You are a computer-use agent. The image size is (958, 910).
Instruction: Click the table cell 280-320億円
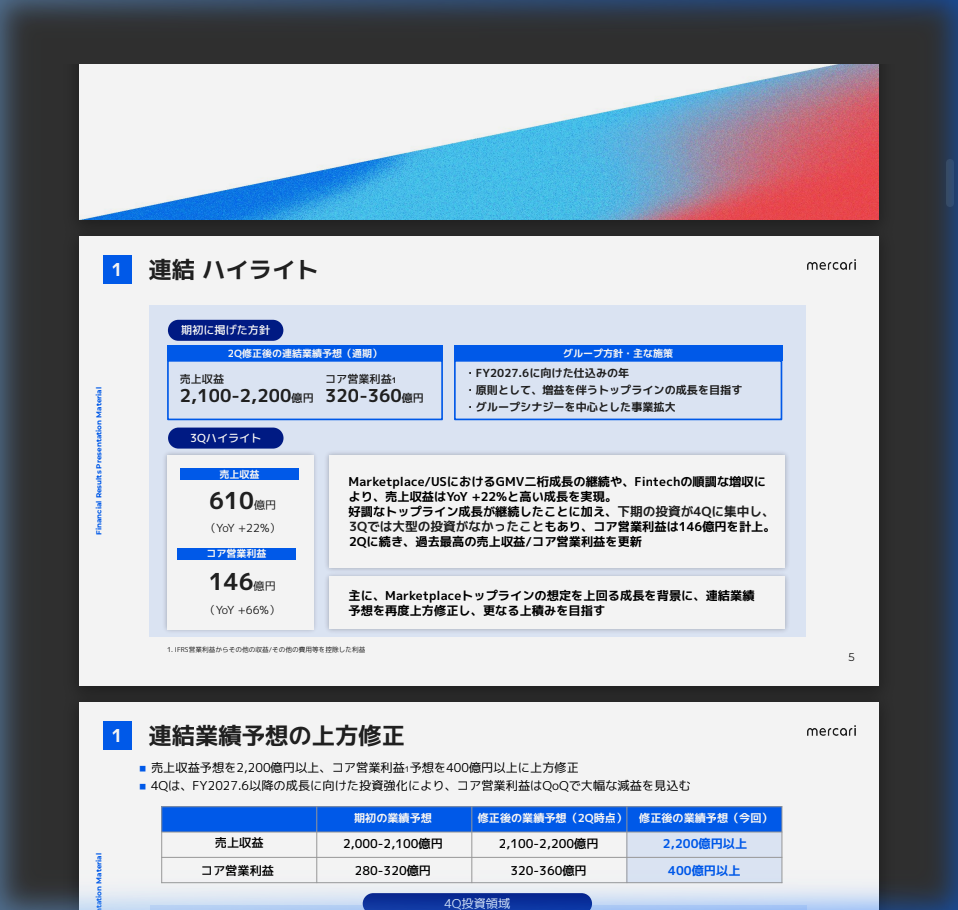click(x=393, y=871)
